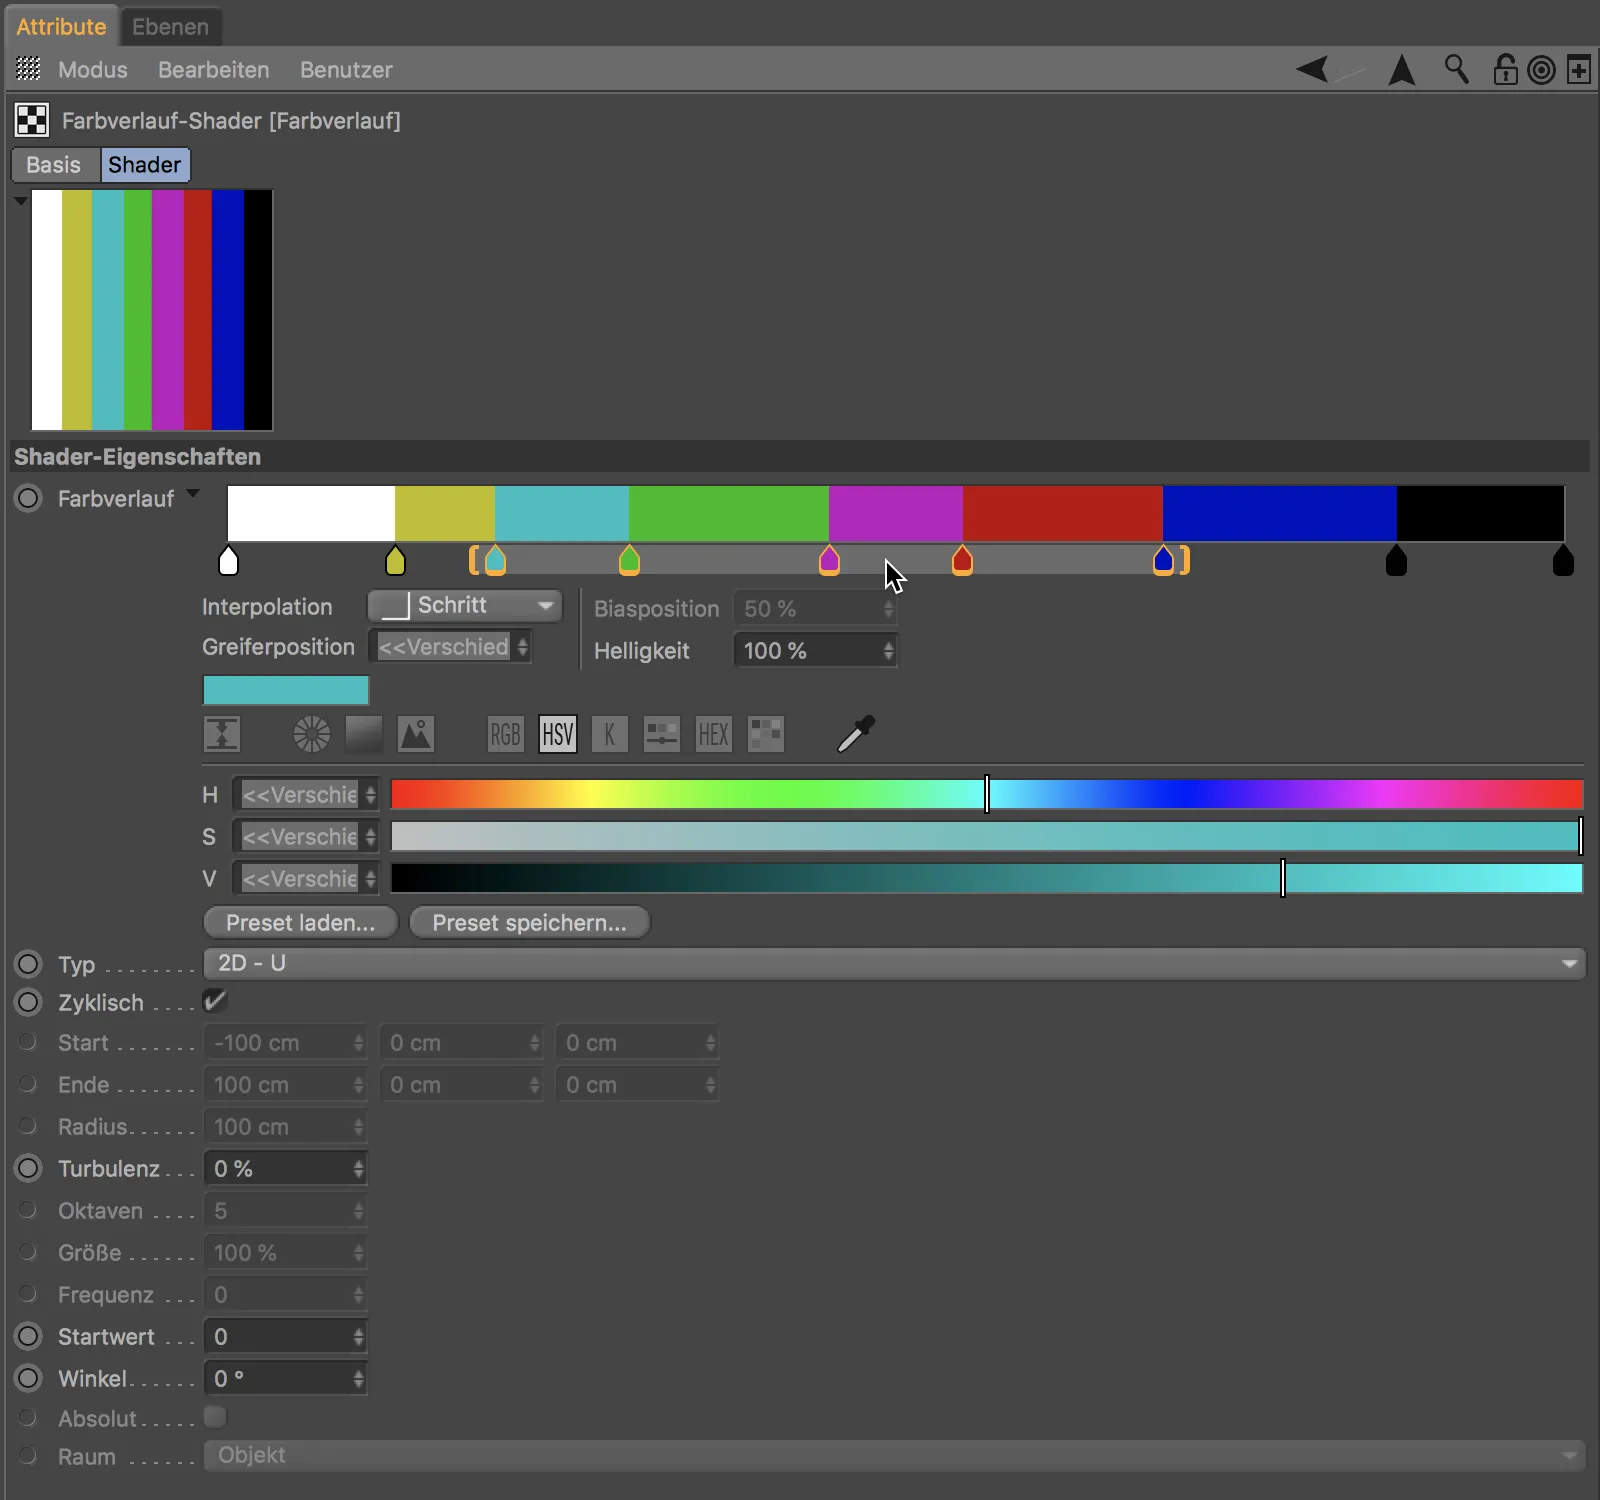
Task: Open the Interpolation dropdown showing Schritt
Action: click(x=463, y=605)
